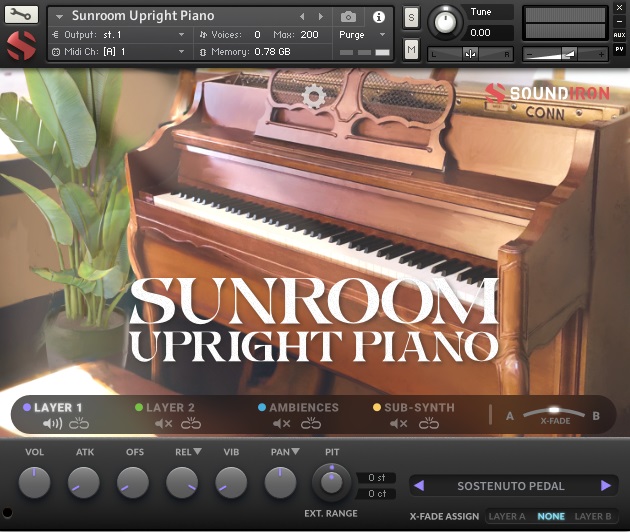630x532 pixels.
Task: Click the Tune knob
Action: coord(445,23)
